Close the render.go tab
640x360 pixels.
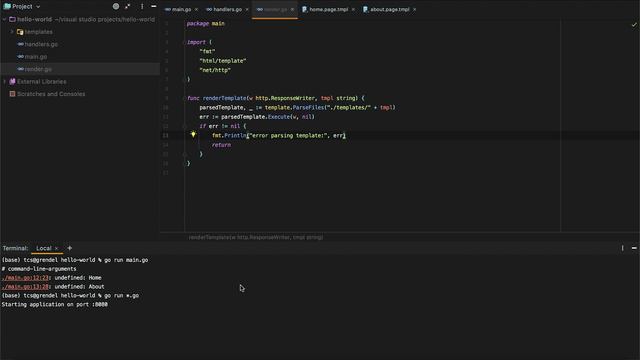coord(292,9)
